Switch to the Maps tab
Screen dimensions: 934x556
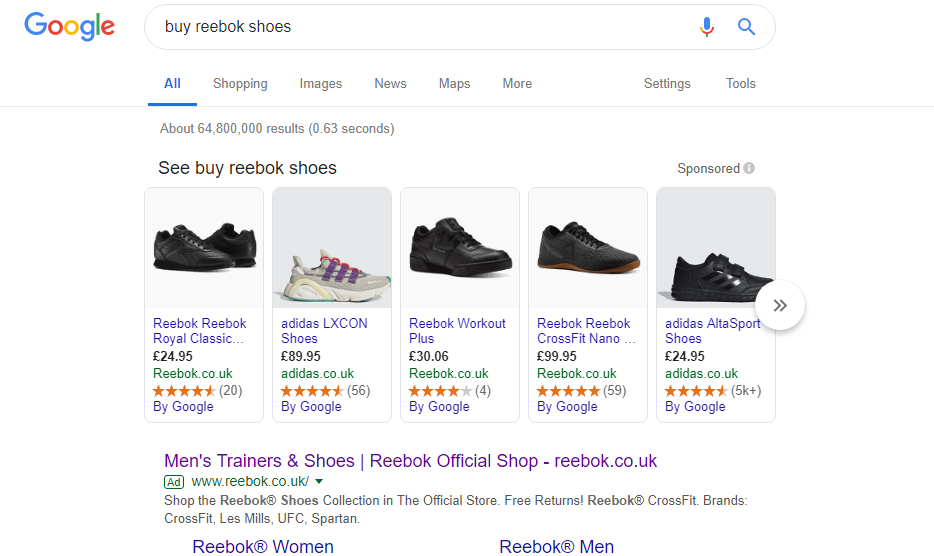click(x=454, y=83)
